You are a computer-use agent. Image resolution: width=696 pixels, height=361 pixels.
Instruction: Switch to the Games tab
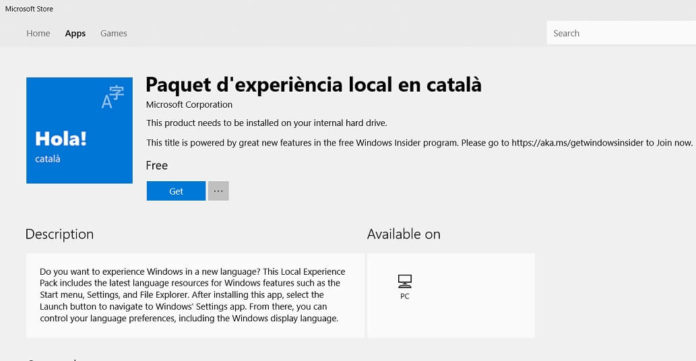pos(114,33)
